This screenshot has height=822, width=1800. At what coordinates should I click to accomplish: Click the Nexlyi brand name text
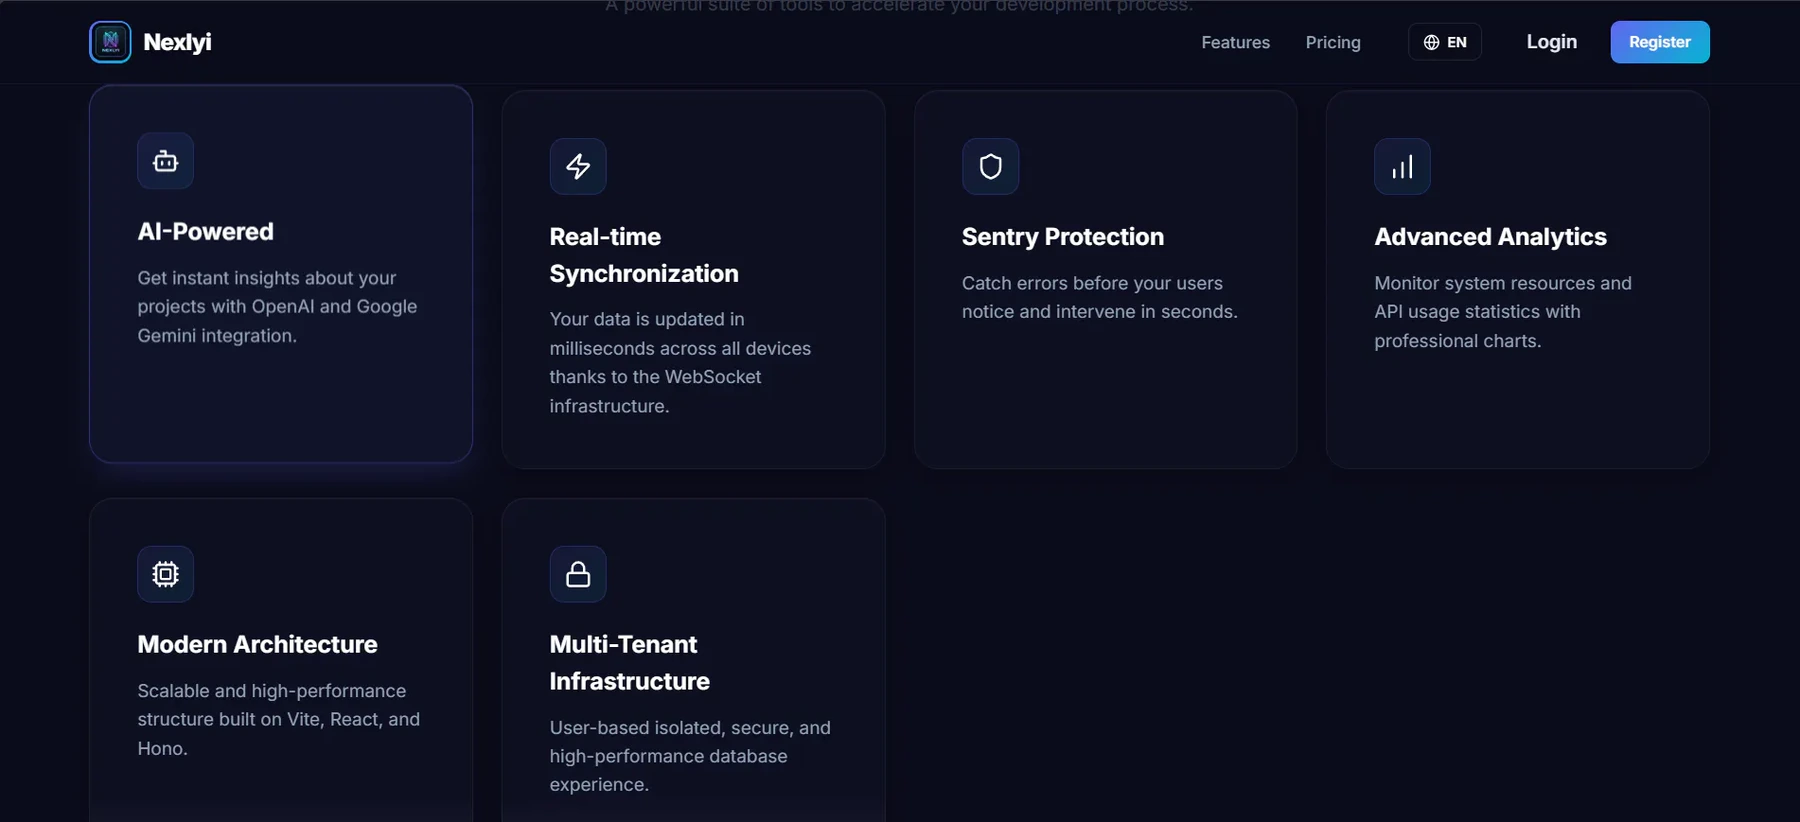point(177,42)
